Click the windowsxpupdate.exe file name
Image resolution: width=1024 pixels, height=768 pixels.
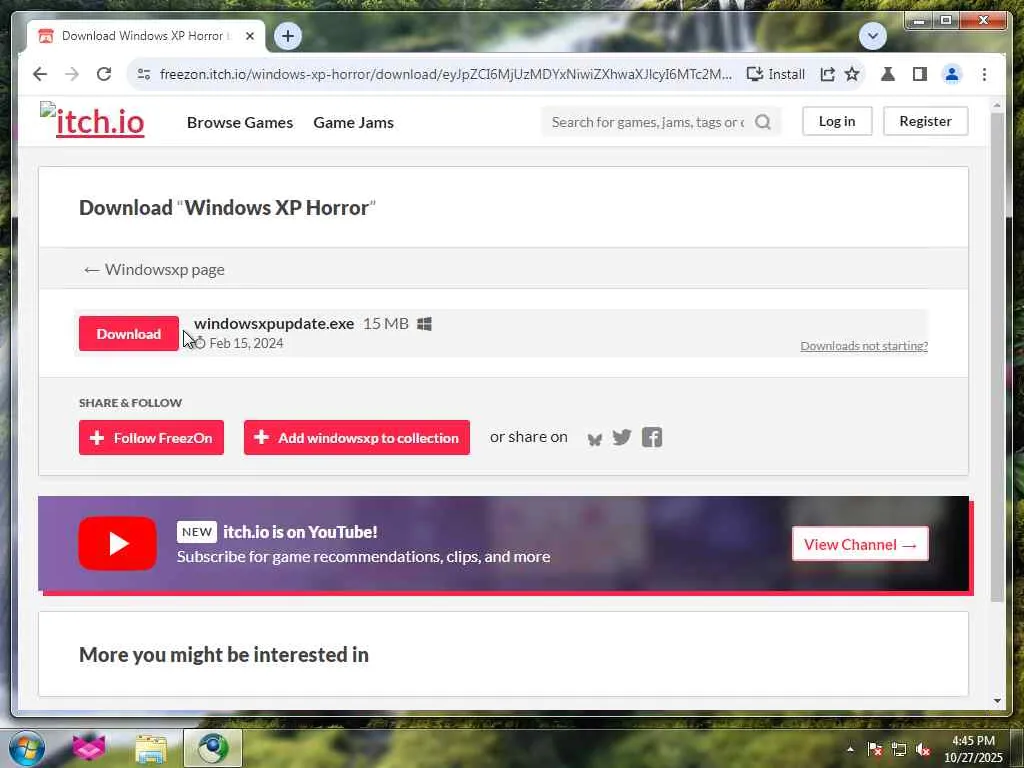click(x=274, y=323)
